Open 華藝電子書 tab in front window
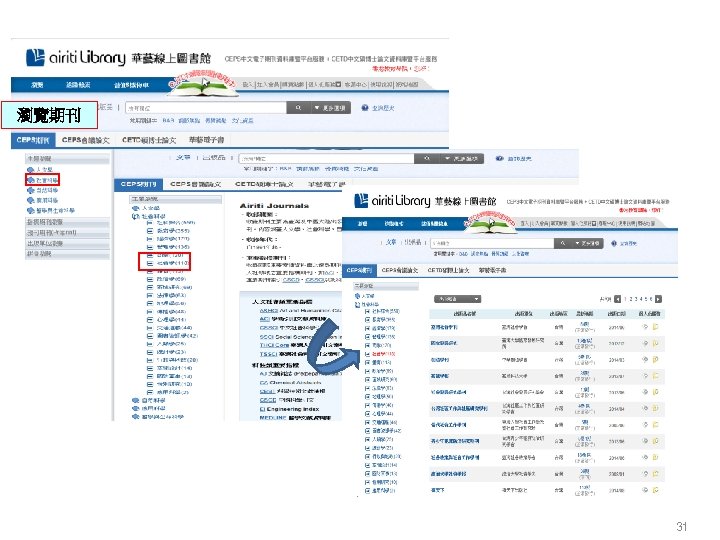Screen dimensions: 720x540 pyautogui.click(x=492, y=270)
